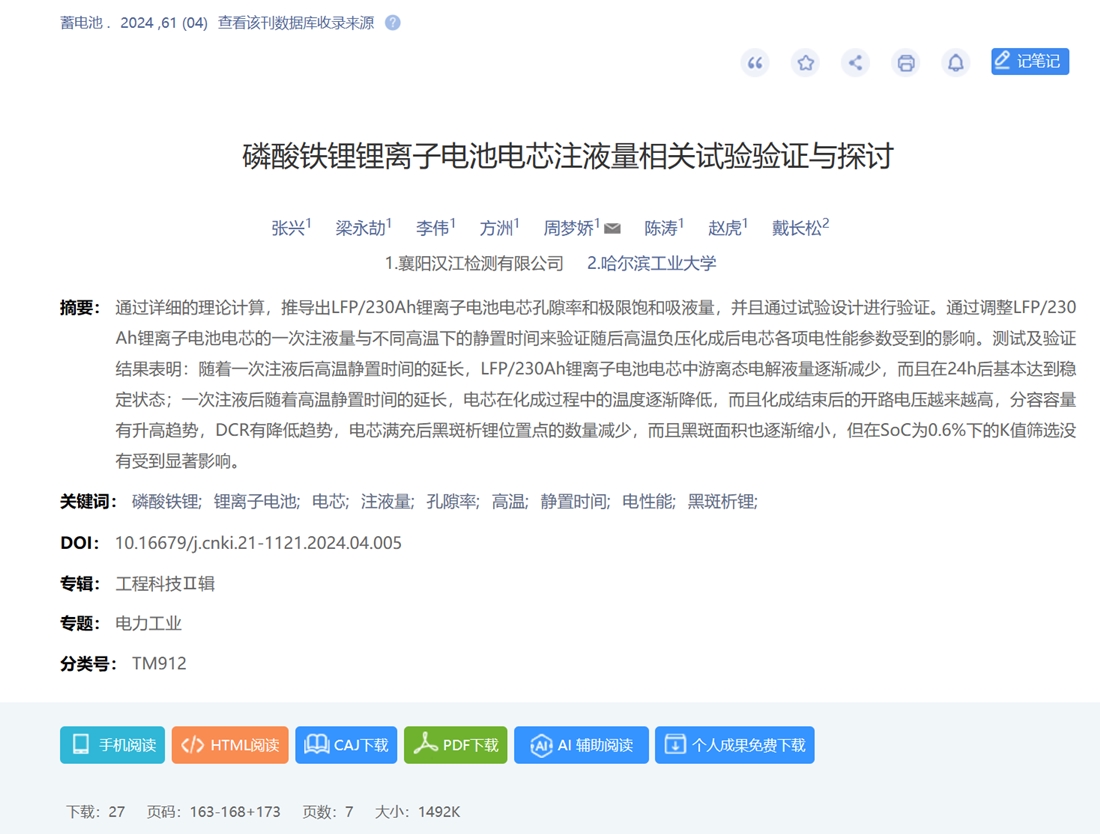This screenshot has width=1100, height=834.
Task: Share the article using share icon
Action: pos(855,62)
